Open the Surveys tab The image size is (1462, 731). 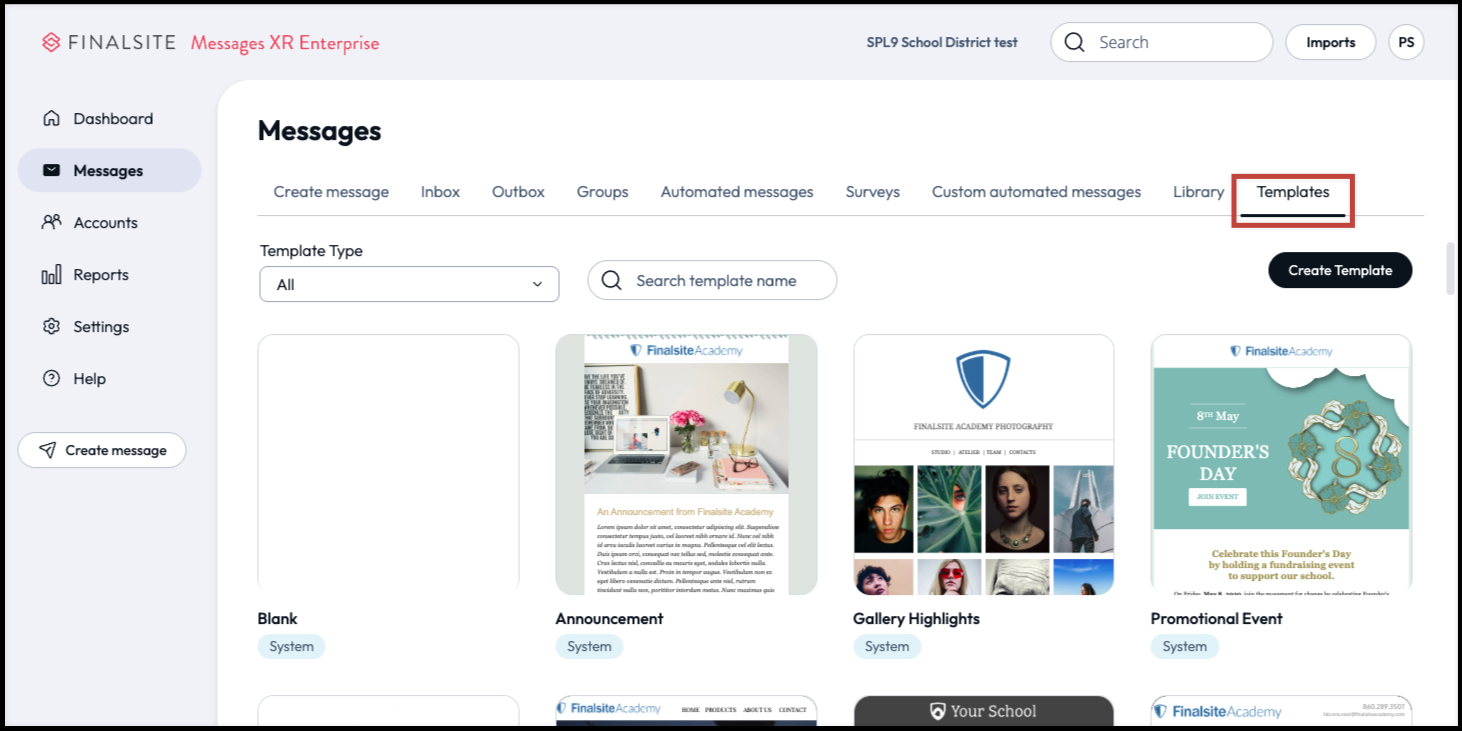872,192
